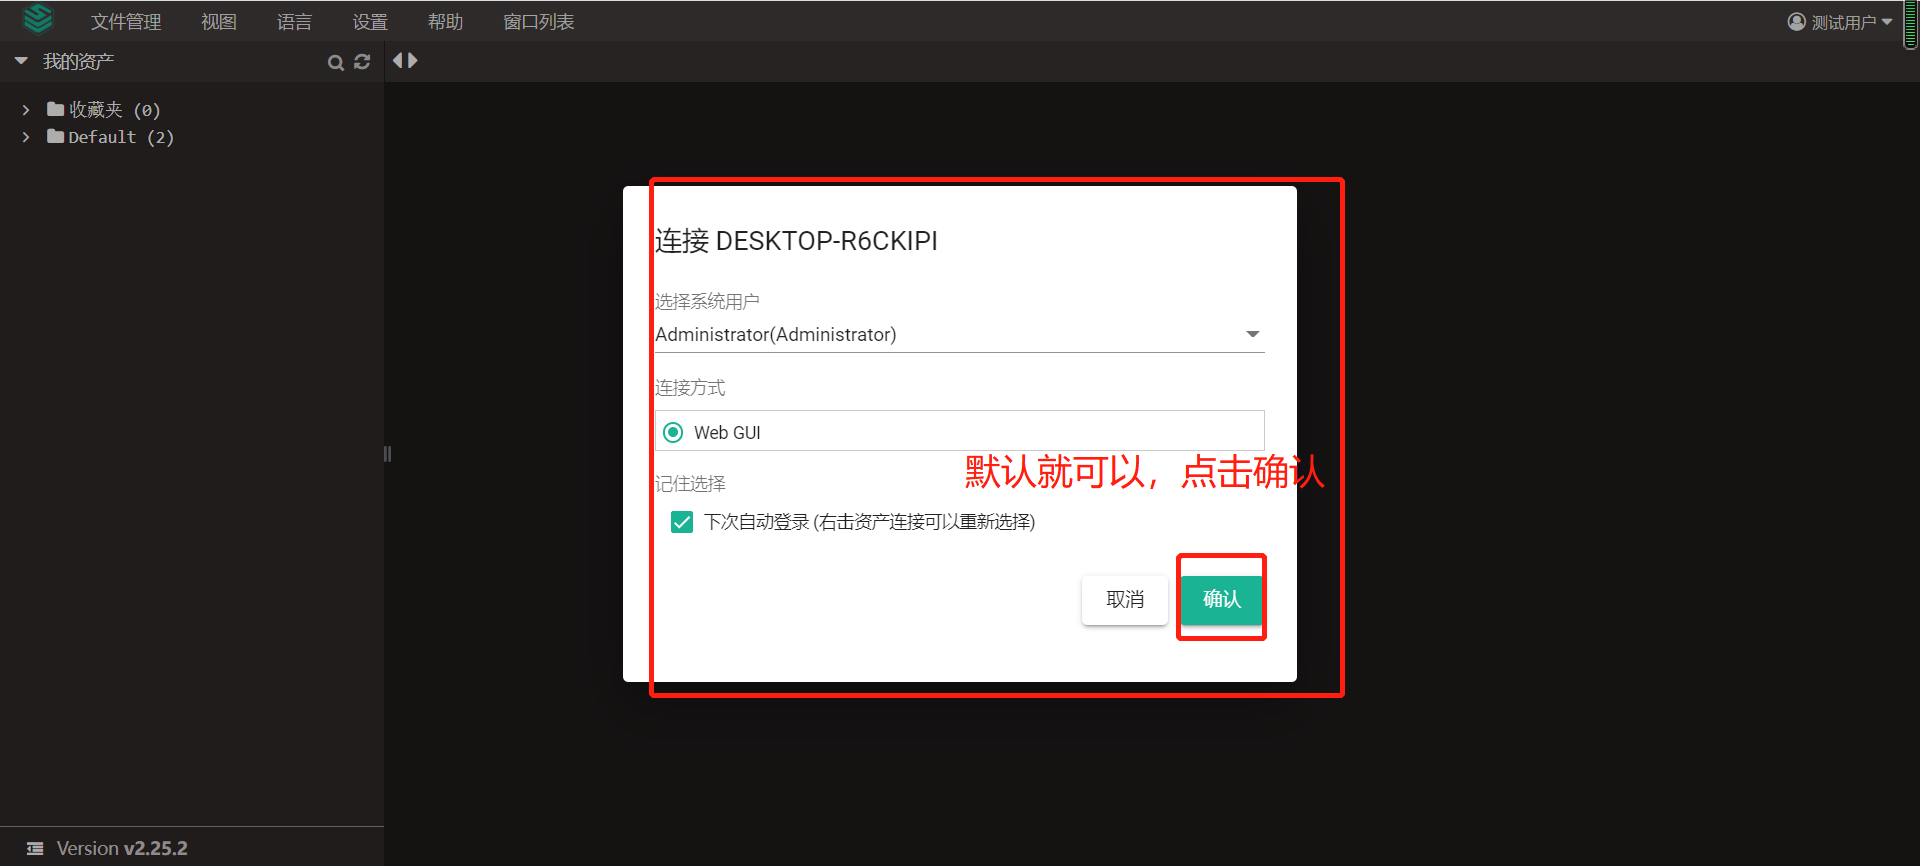Screen dimensions: 1920x866
Task: Expand the 收藏夹 tree node
Action: 26,110
